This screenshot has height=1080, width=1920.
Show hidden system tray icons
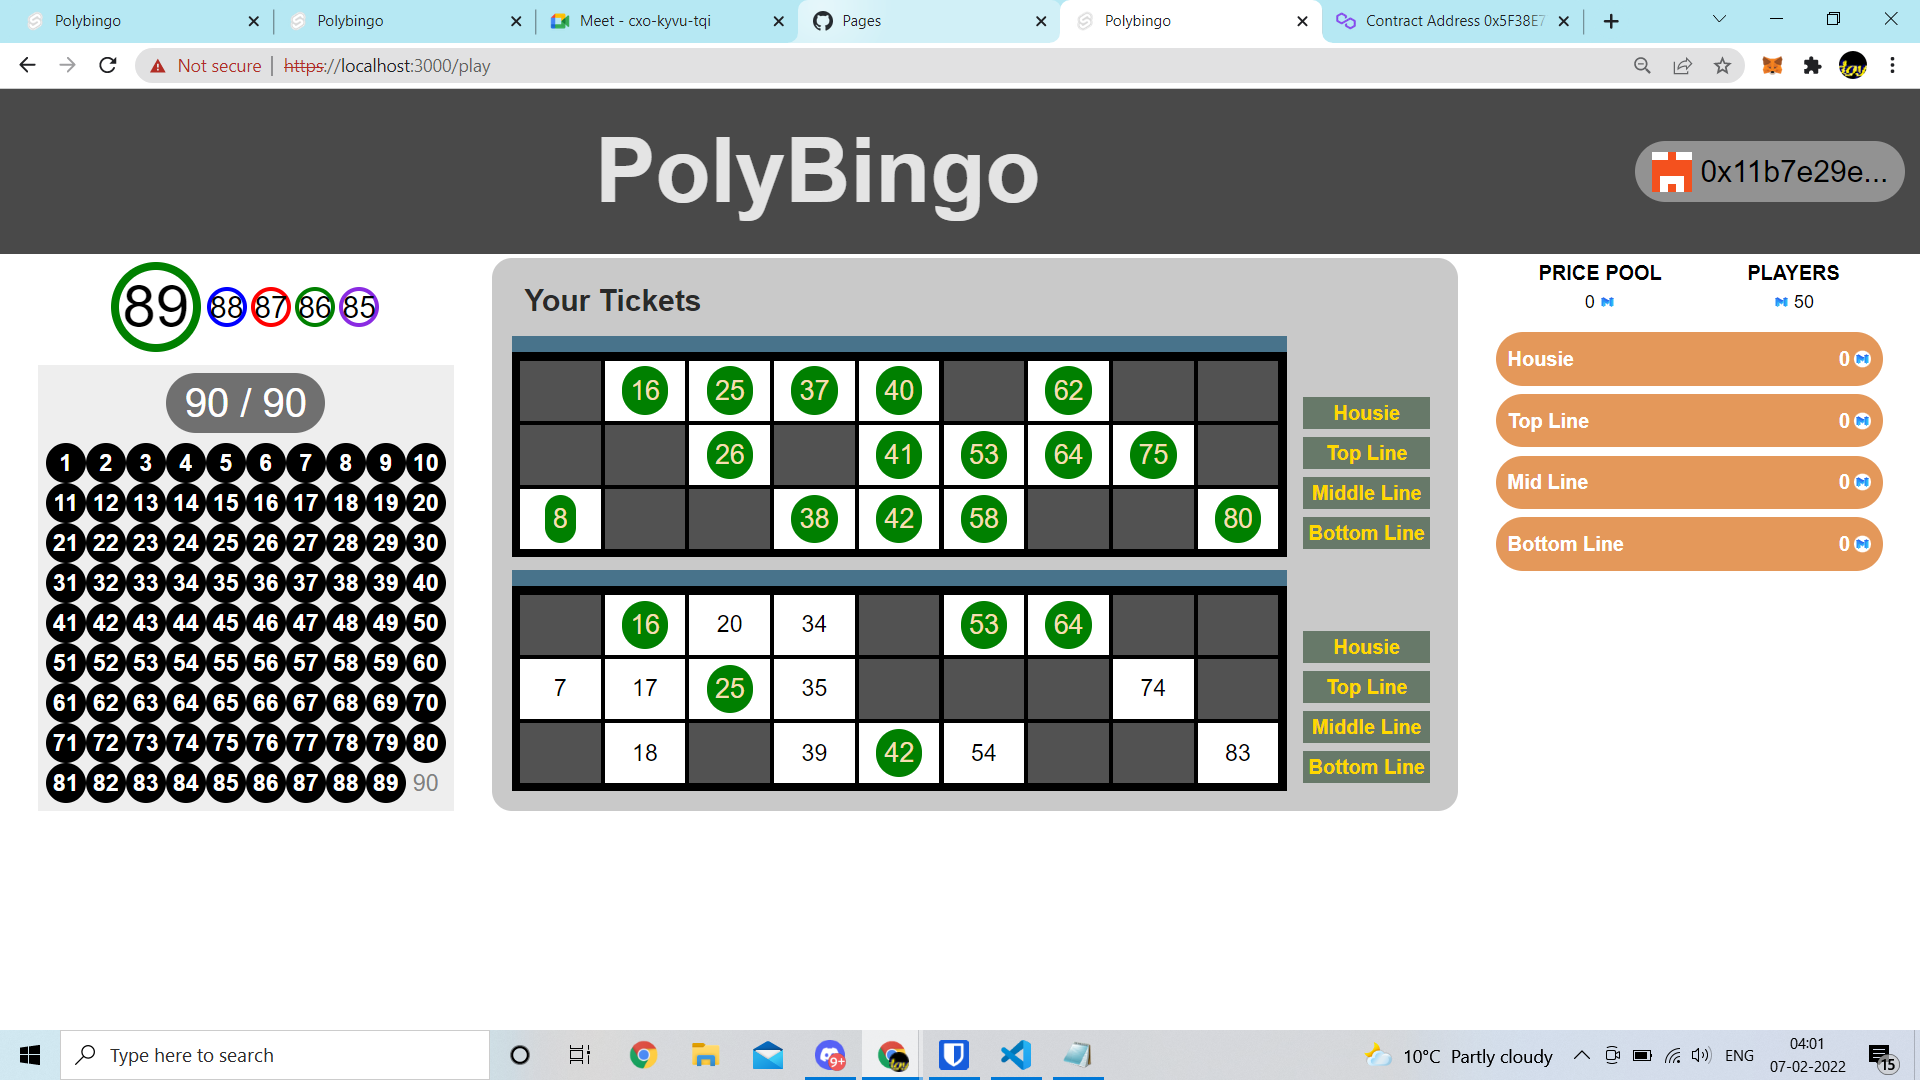pos(1581,1055)
